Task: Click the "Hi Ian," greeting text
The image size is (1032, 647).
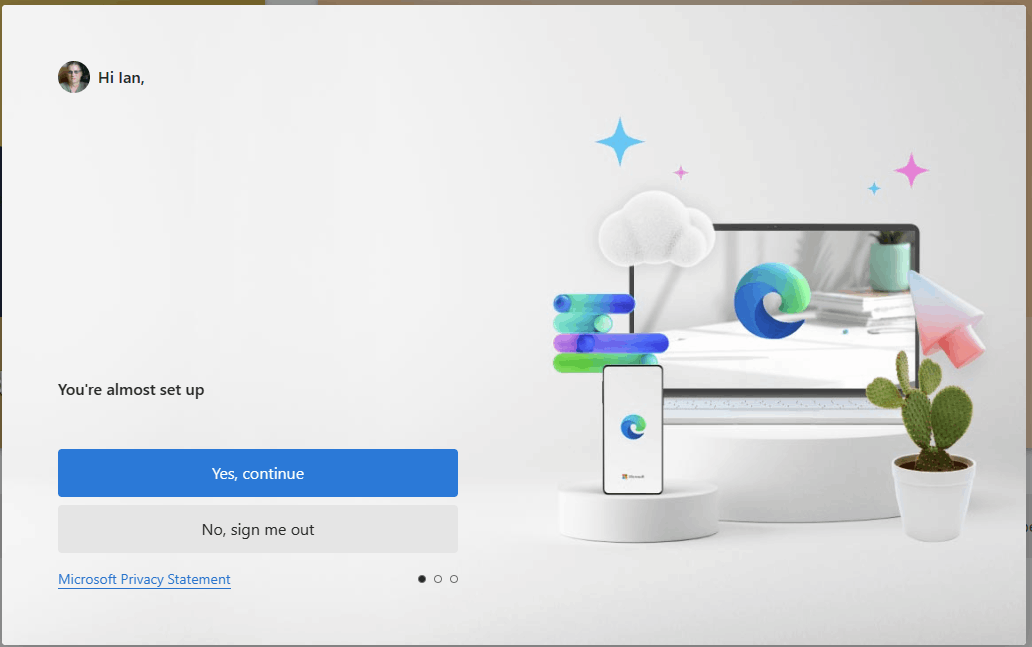Action: click(x=121, y=78)
